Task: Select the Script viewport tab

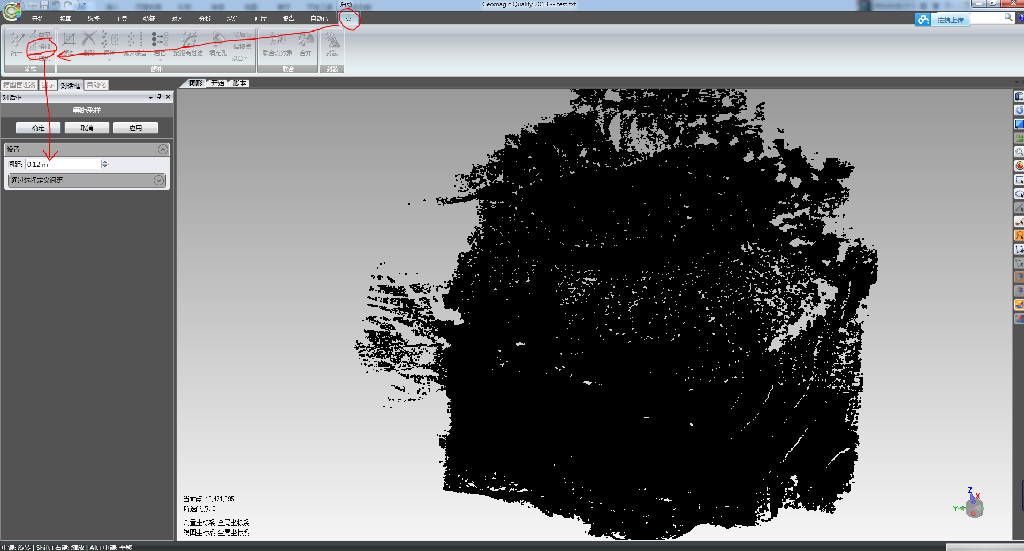Action: coord(240,83)
